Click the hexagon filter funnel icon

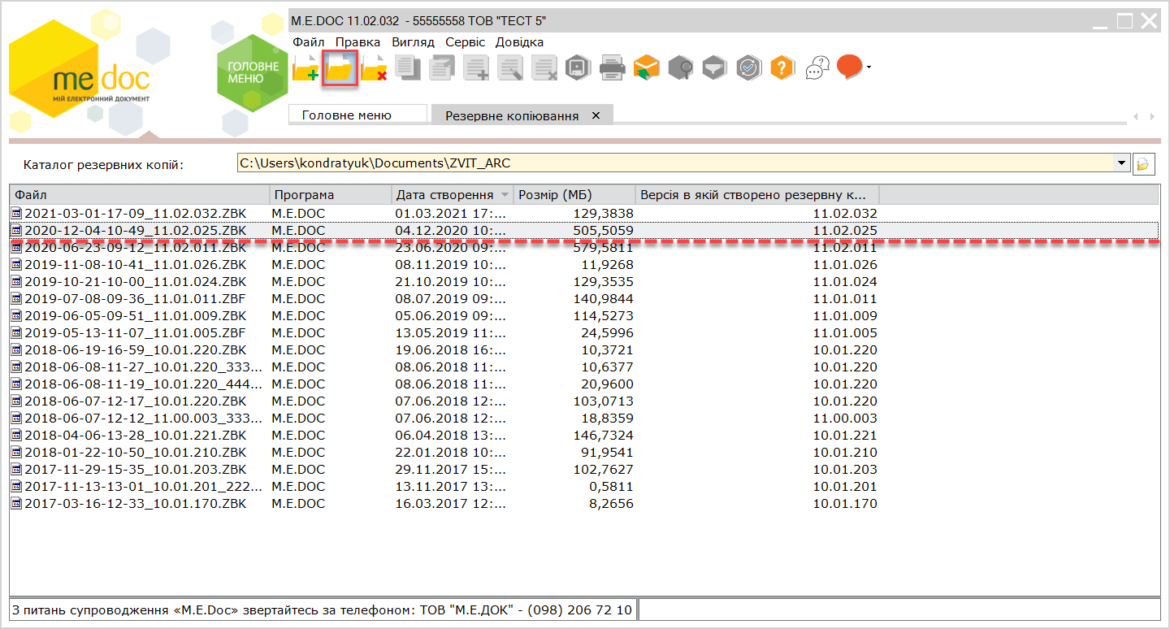(714, 69)
